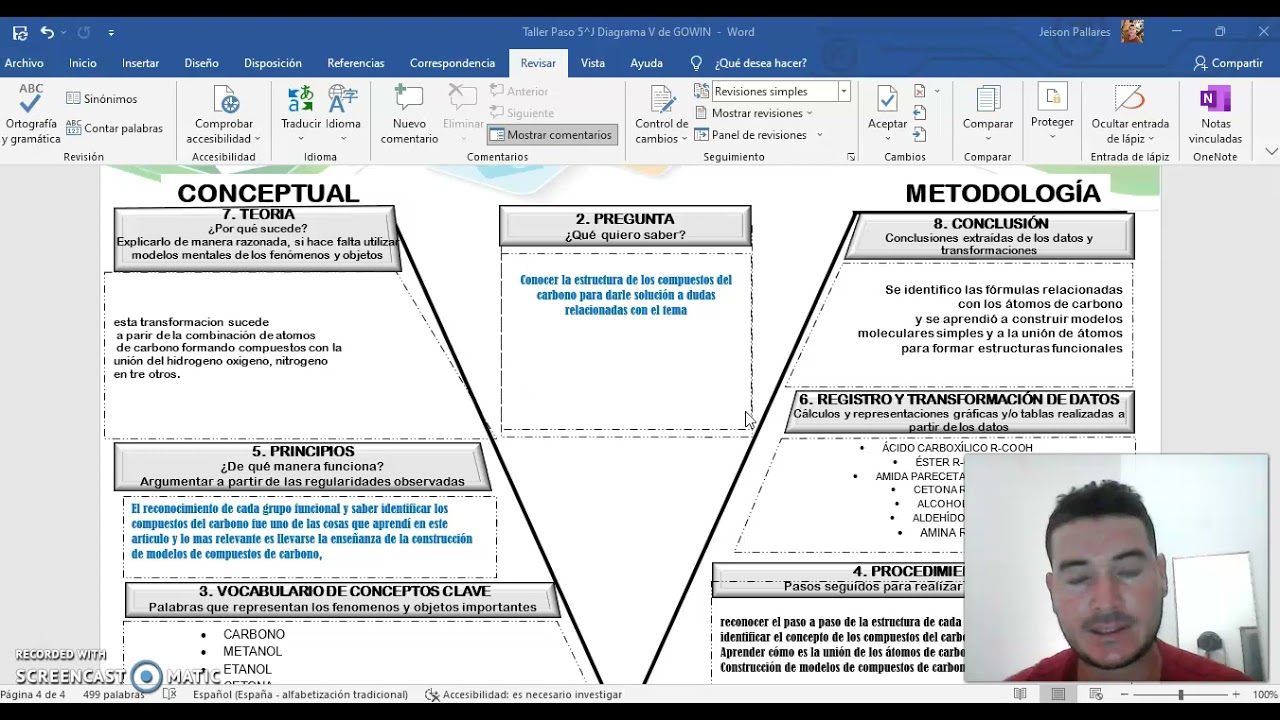Click the Español (España) language indicator
The width and height of the screenshot is (1280, 720).
click(300, 694)
